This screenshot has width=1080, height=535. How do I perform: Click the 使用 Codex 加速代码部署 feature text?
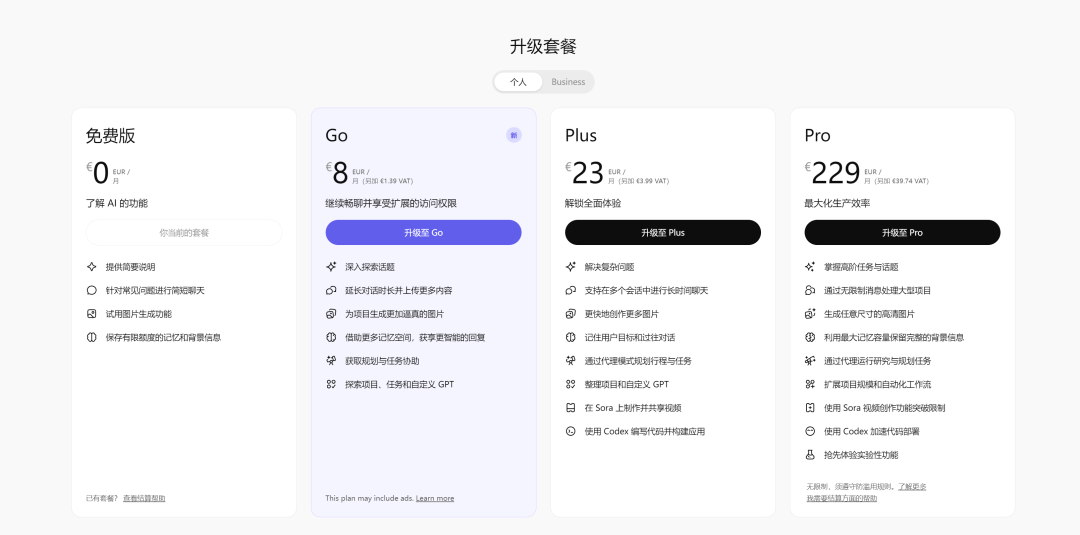click(871, 432)
